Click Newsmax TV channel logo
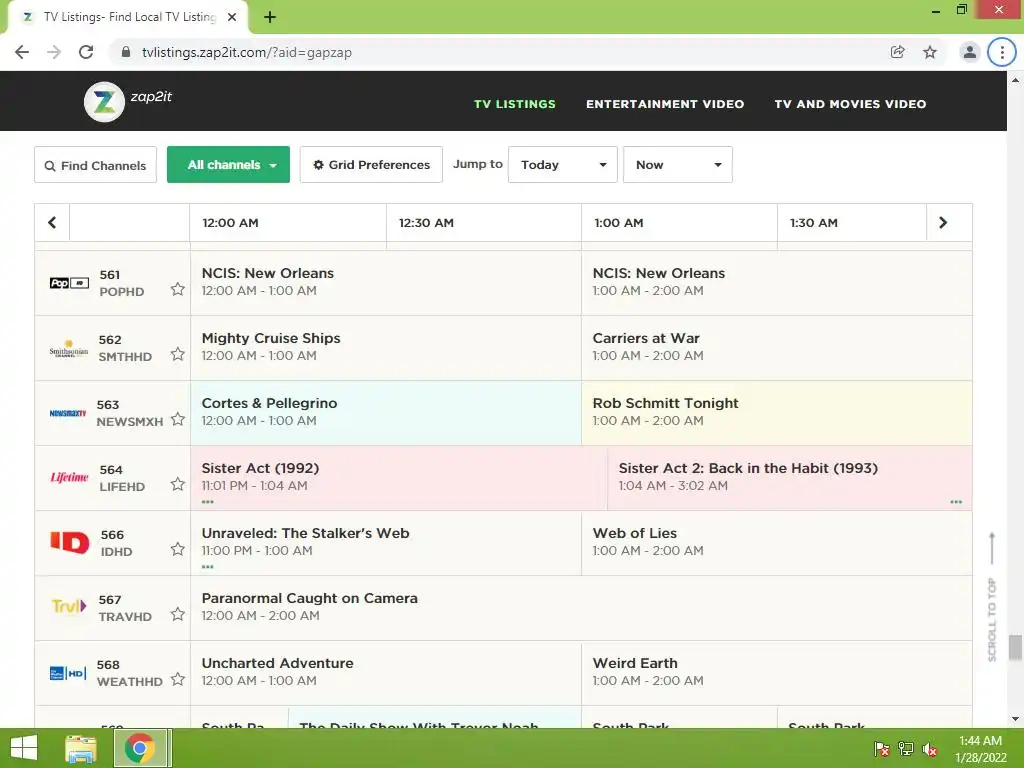 (68, 413)
